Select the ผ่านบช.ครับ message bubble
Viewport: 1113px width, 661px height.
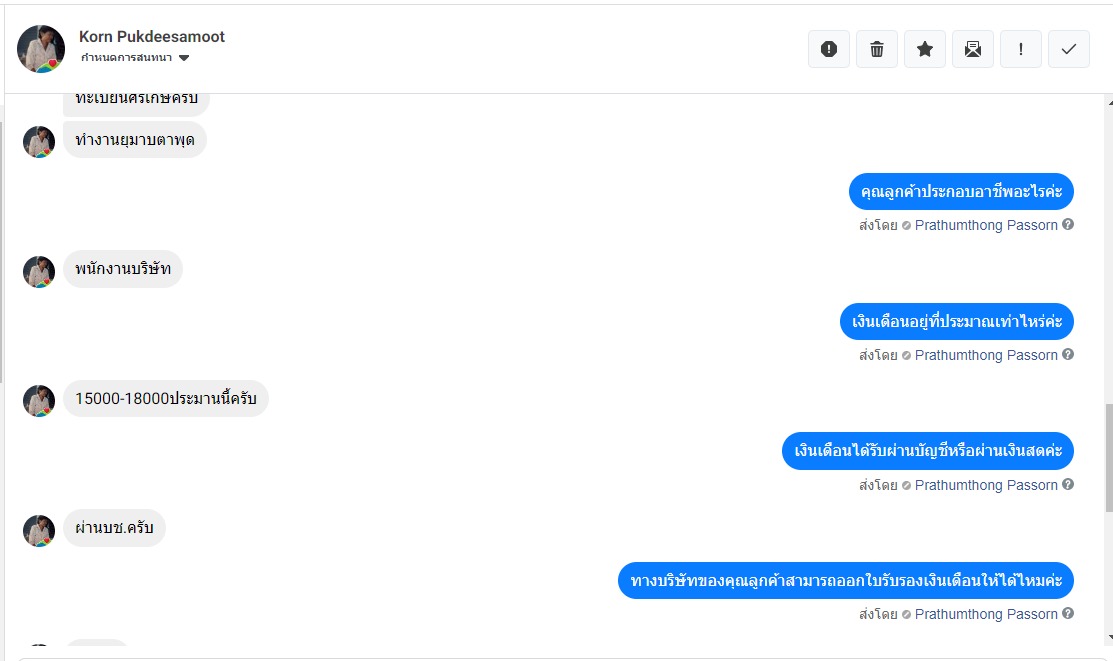[x=114, y=528]
